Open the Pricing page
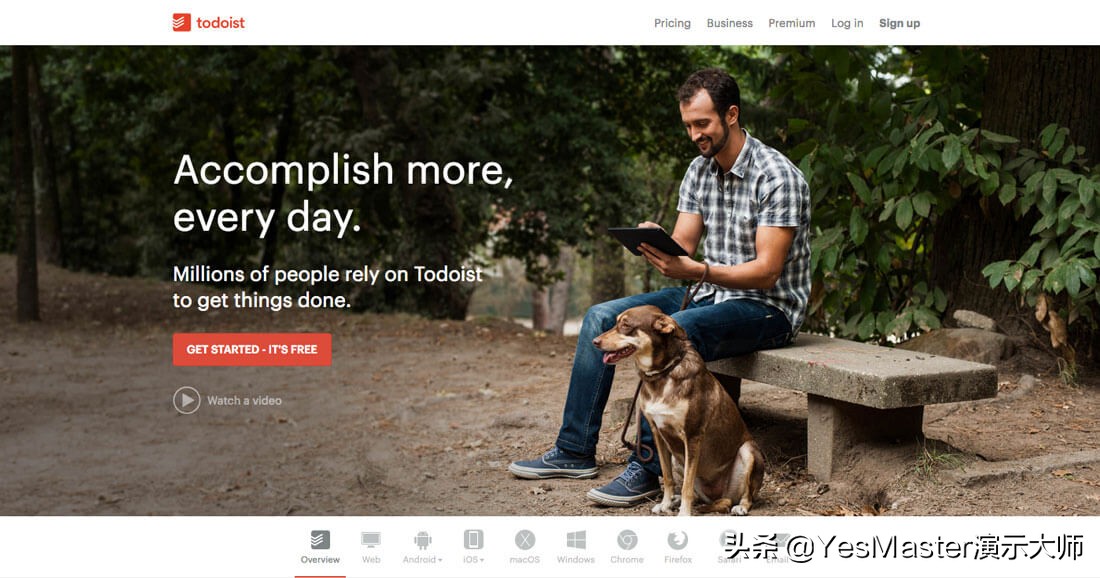Screen dimensions: 1100x578 (672, 23)
